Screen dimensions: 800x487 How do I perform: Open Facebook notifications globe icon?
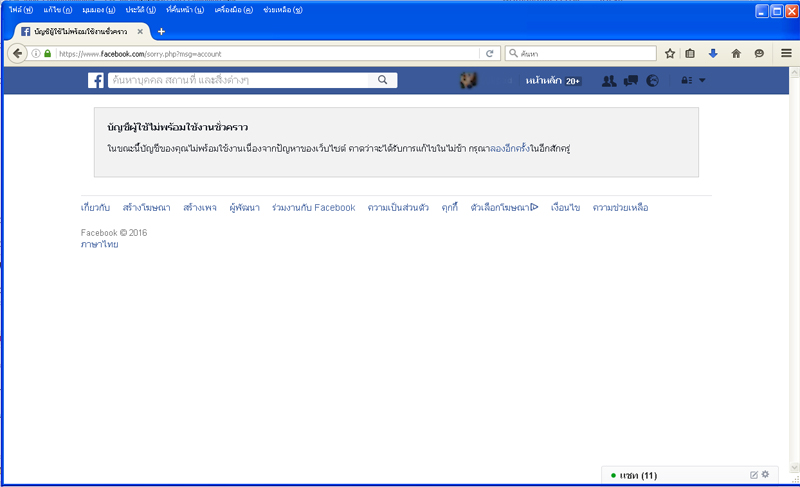(x=652, y=81)
